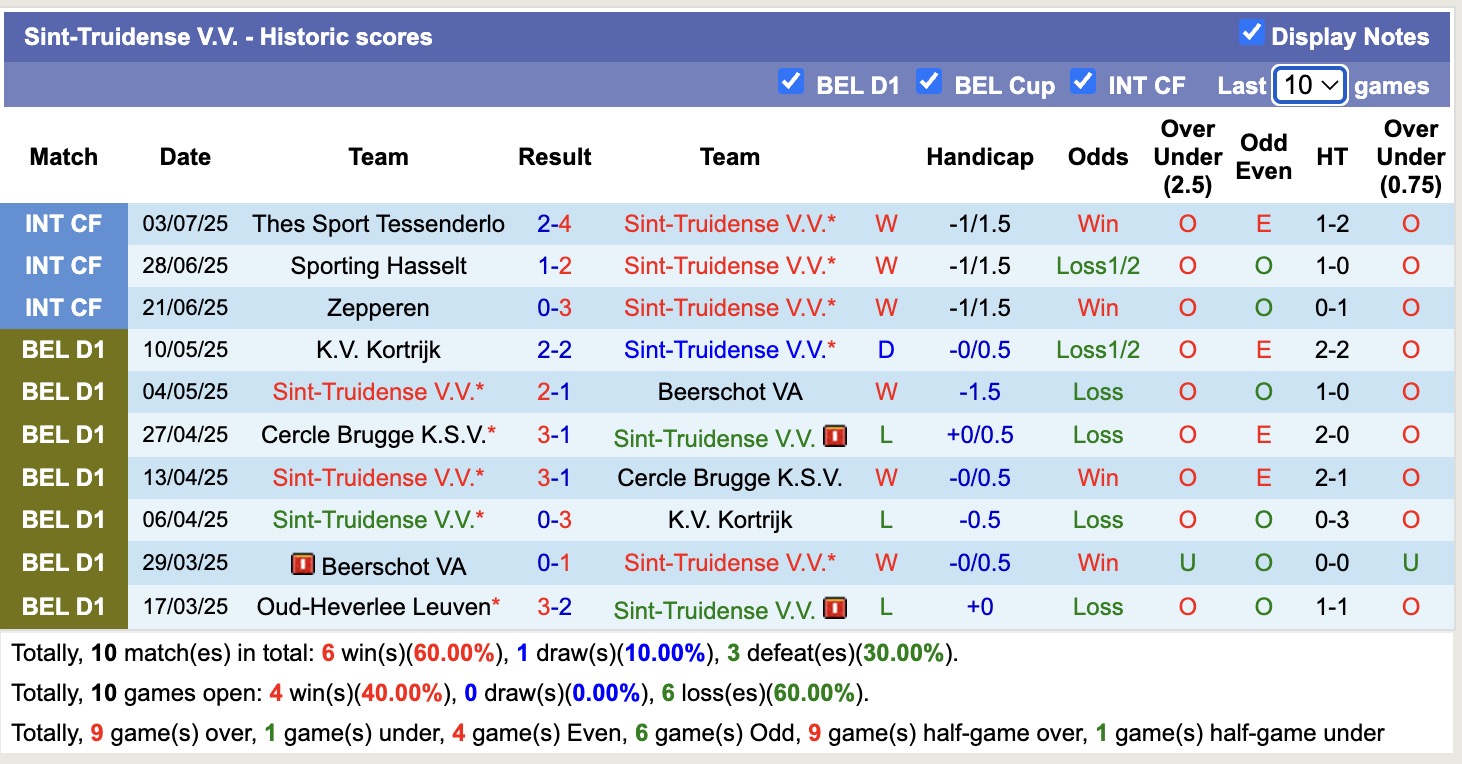This screenshot has height=764, width=1462.
Task: Uncheck the BEL D1 filter
Action: [x=791, y=84]
